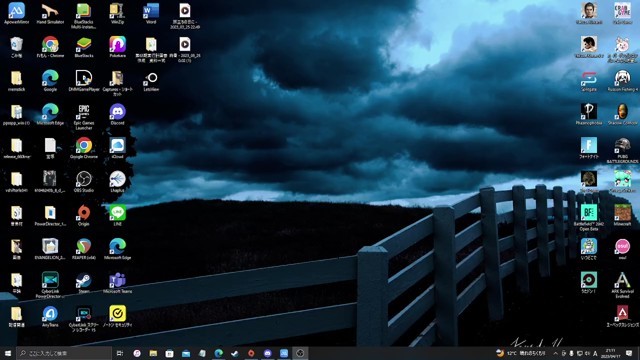Launch Epic Games Launcher from desktop
Viewport: 640px width, 360px height.
click(84, 117)
